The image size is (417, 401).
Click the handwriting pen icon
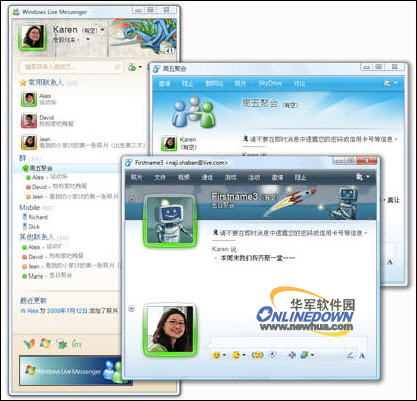click(x=350, y=355)
